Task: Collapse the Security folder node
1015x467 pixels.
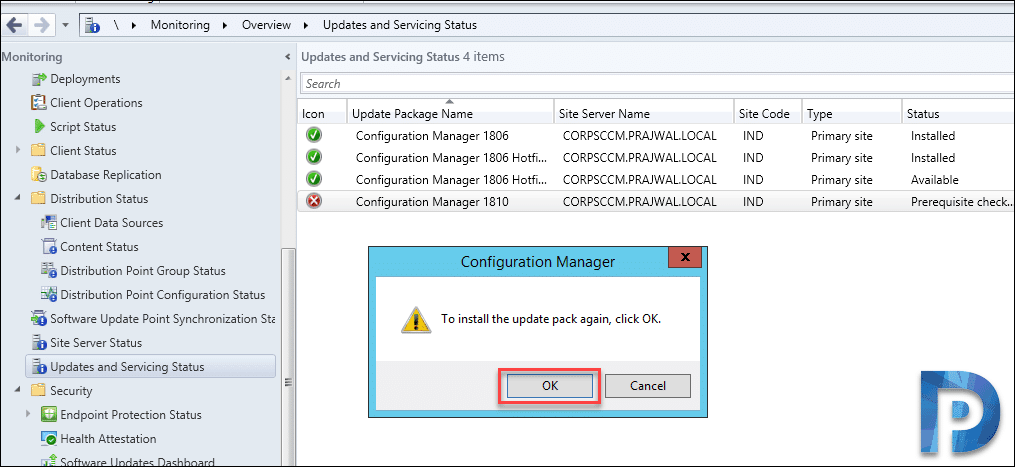Action: [17, 391]
